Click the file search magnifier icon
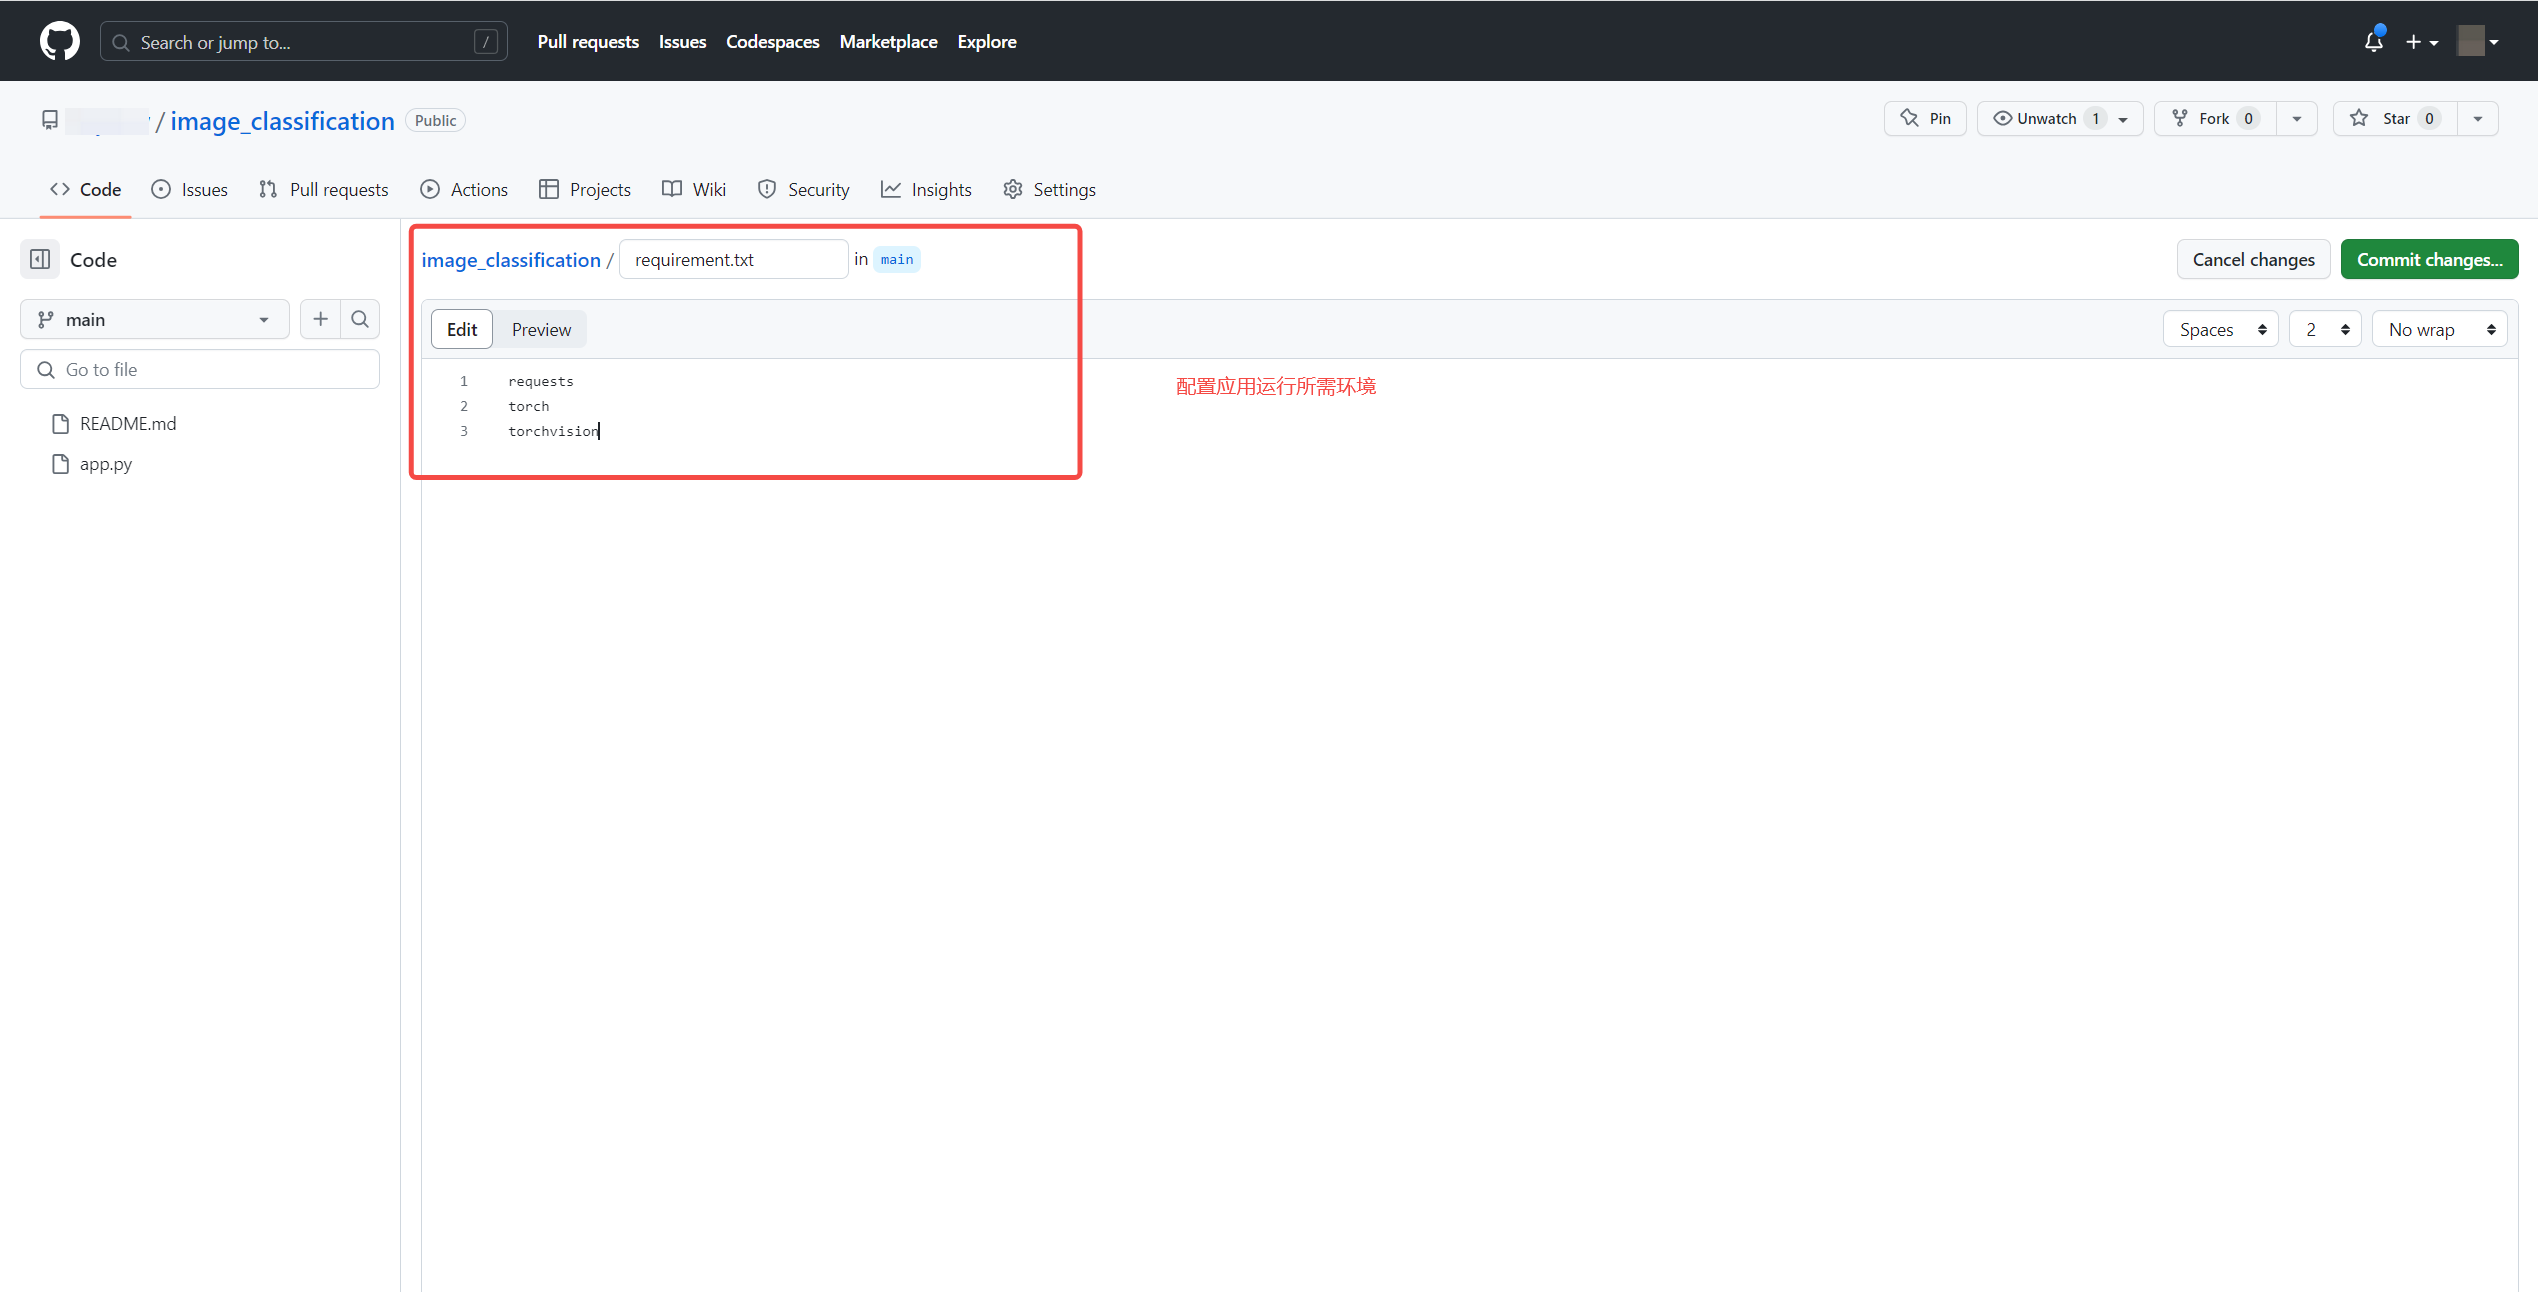The height and width of the screenshot is (1292, 2538). [x=360, y=319]
